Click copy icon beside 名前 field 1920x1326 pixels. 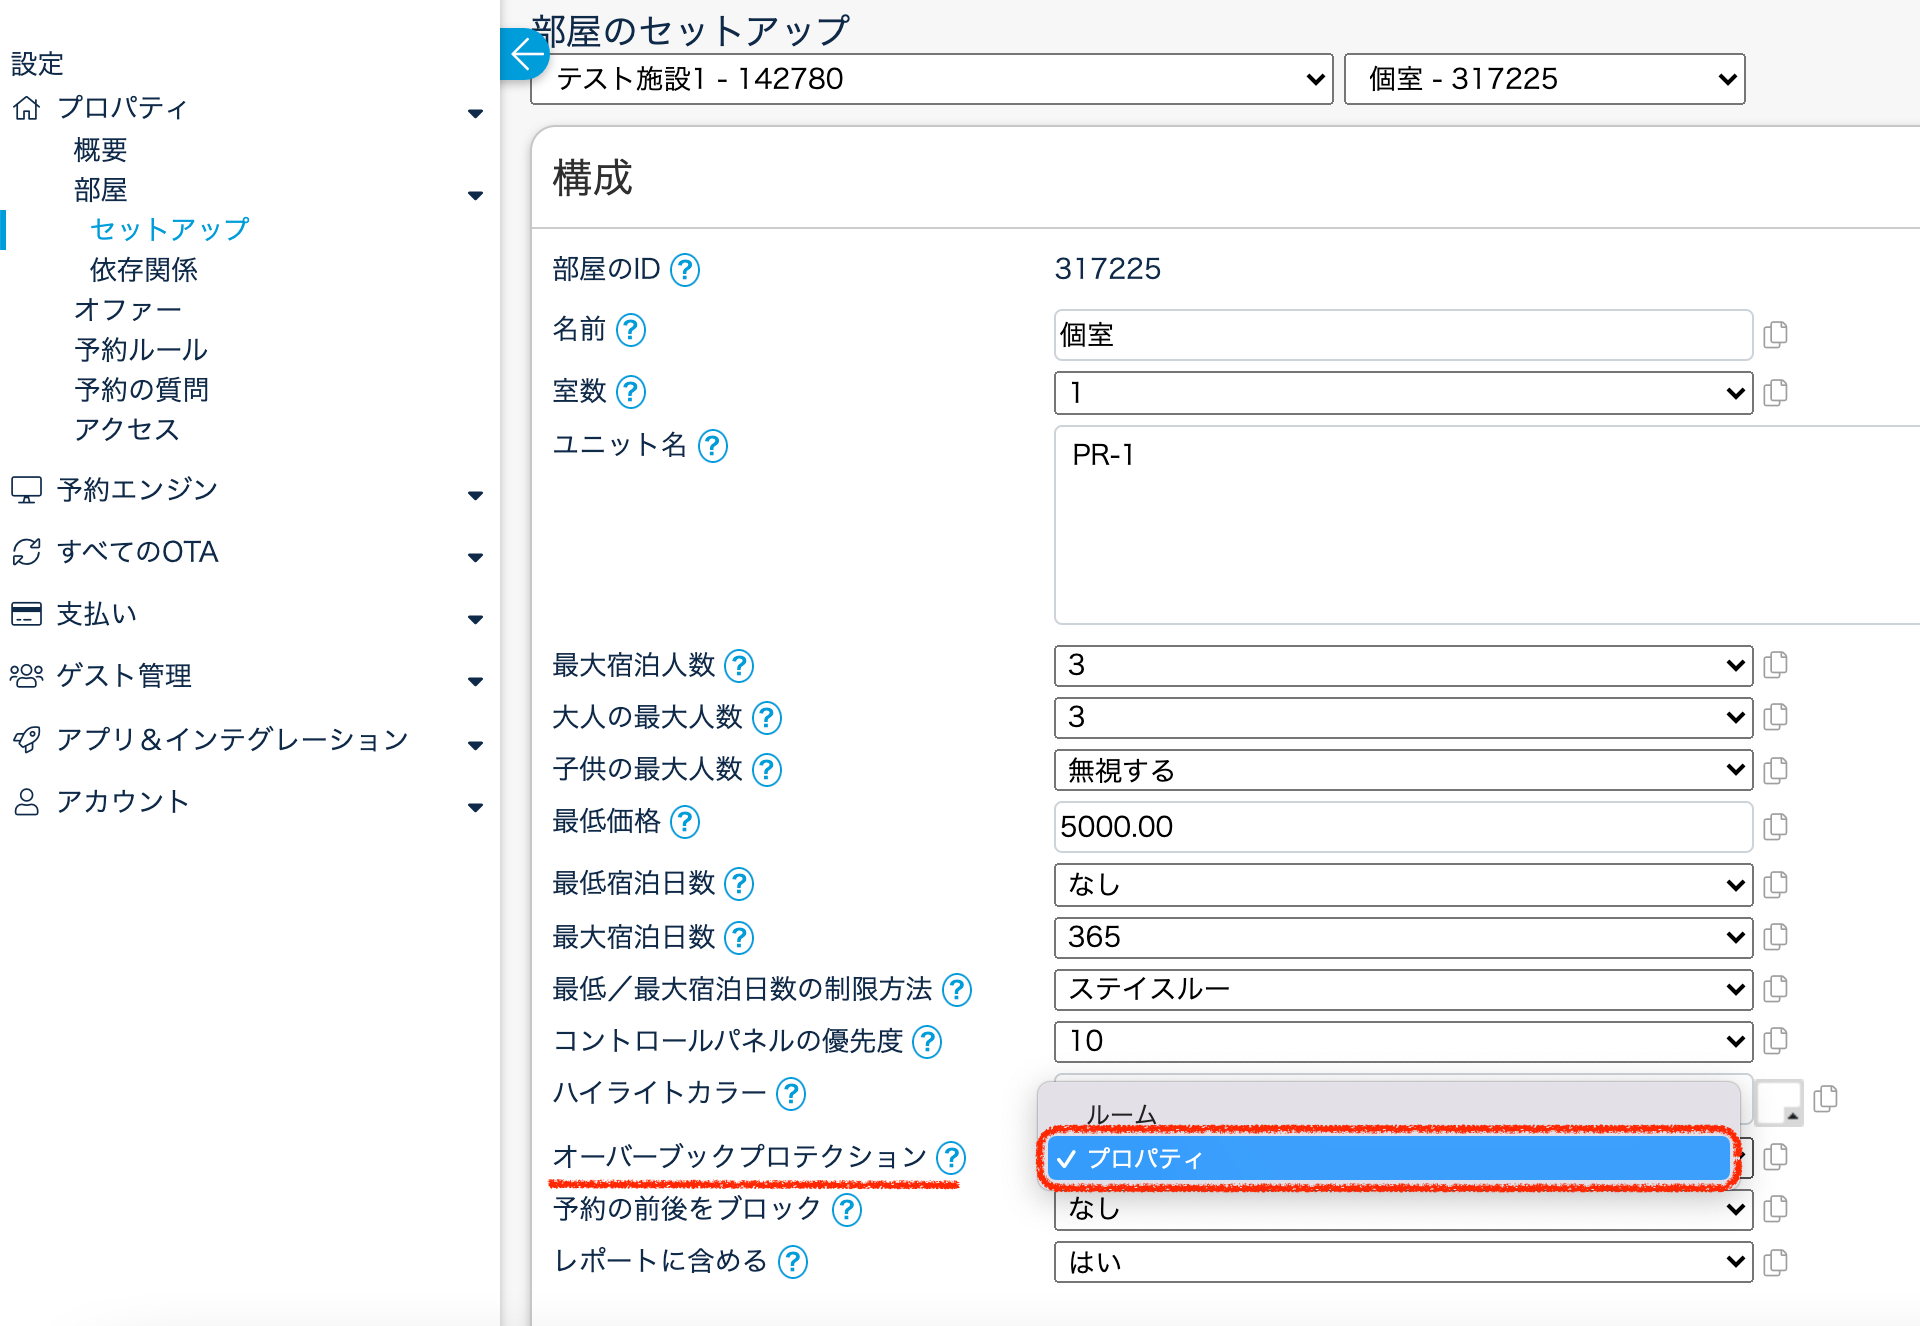(1775, 334)
